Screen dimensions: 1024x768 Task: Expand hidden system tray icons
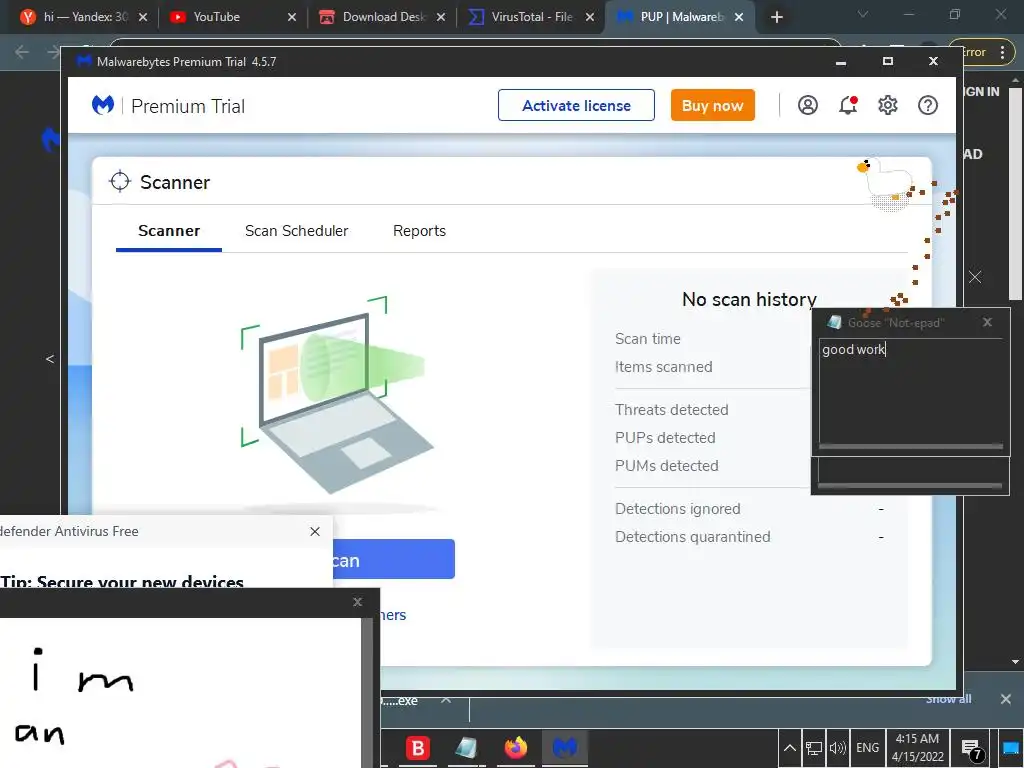point(790,748)
